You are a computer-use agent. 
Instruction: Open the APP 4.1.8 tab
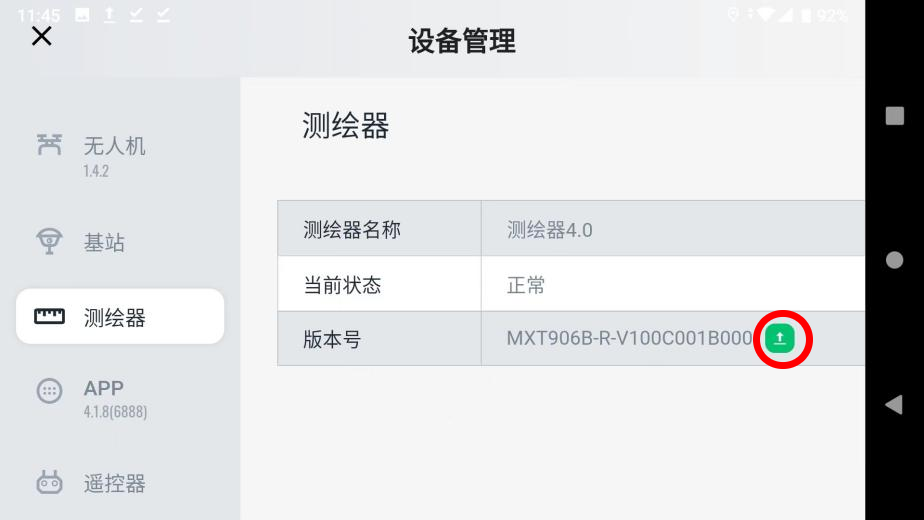114,398
